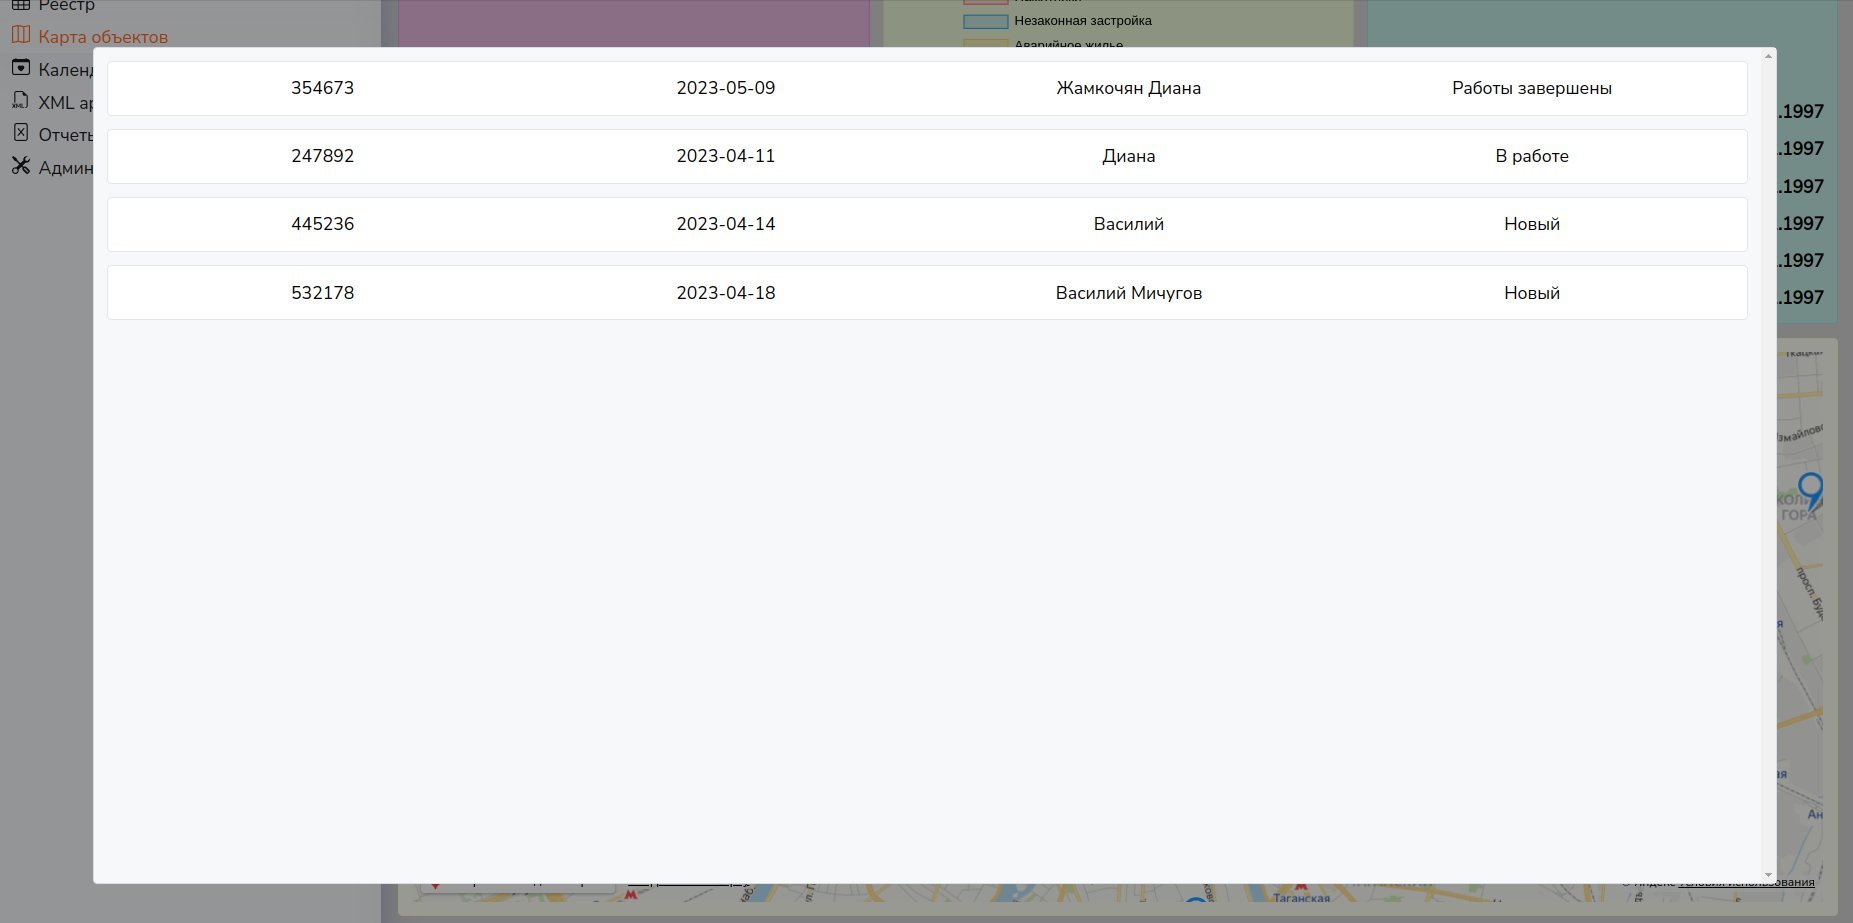Click the calendar icon in sidebar
This screenshot has width=1853, height=923.
21,68
